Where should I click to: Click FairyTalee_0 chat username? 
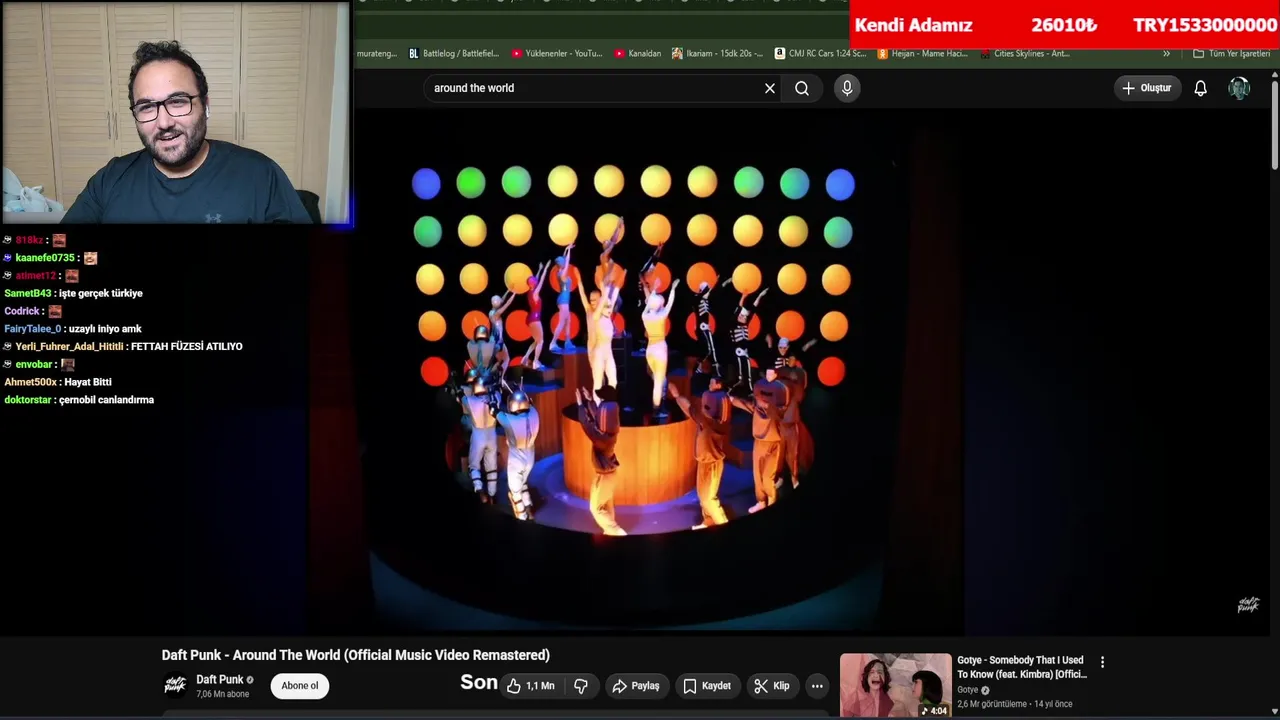33,329
